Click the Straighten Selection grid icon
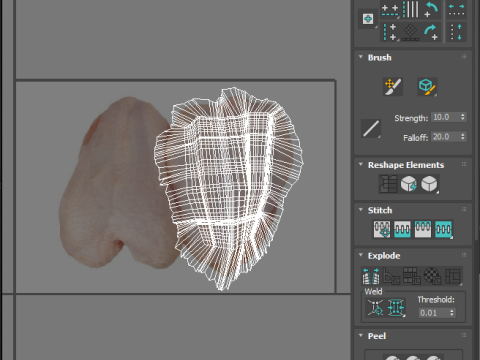Screen dimensions: 480x360 tap(389, 184)
